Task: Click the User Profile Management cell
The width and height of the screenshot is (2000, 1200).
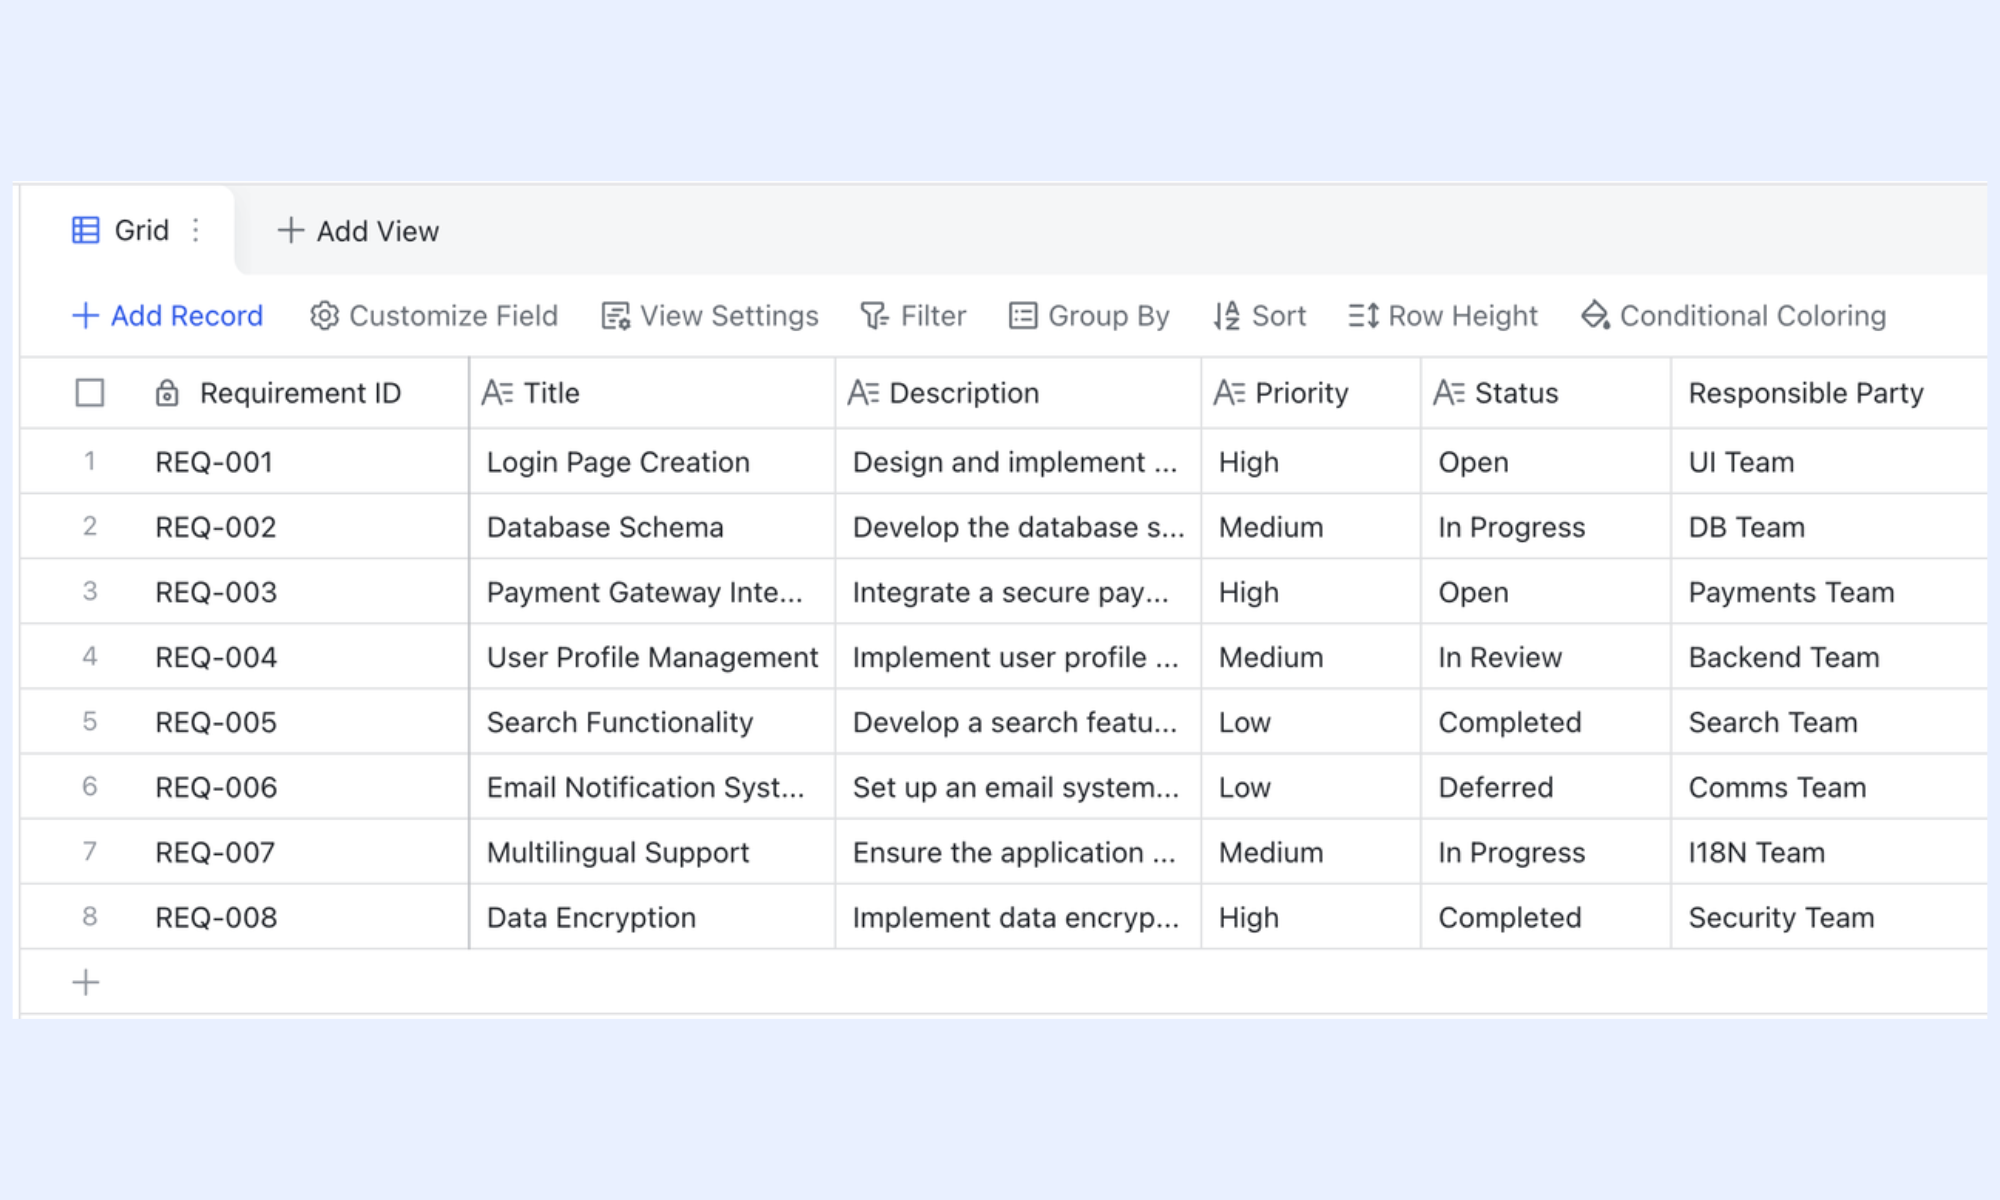Action: pos(652,657)
